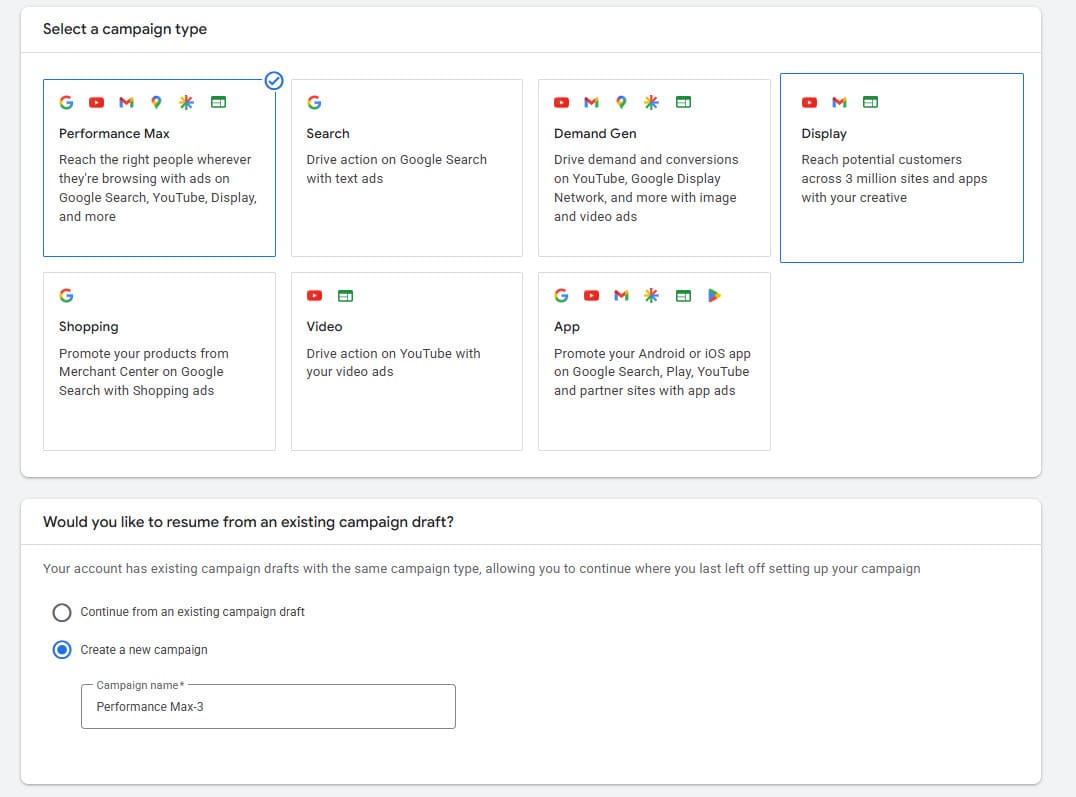Image resolution: width=1076 pixels, height=797 pixels.
Task: Click Display network icon in Performance Max card
Action: (218, 102)
